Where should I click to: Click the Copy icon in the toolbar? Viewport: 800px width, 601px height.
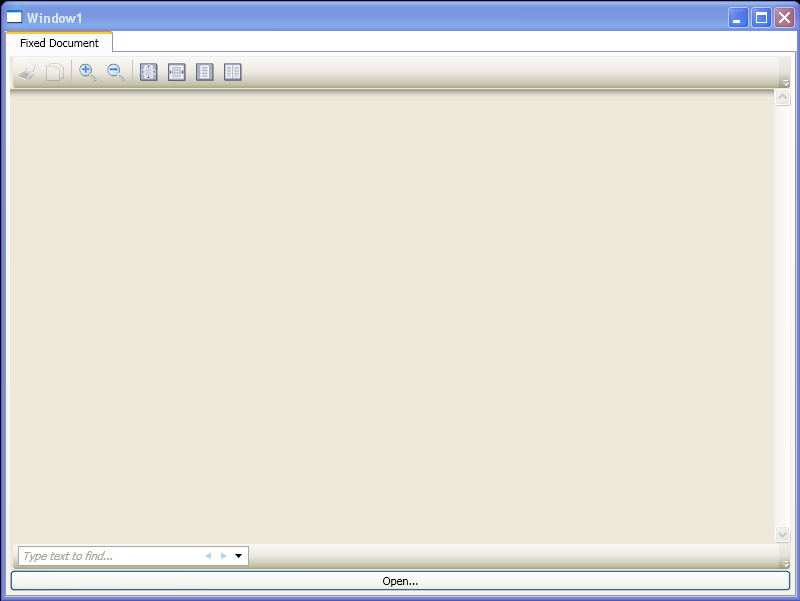(x=55, y=72)
